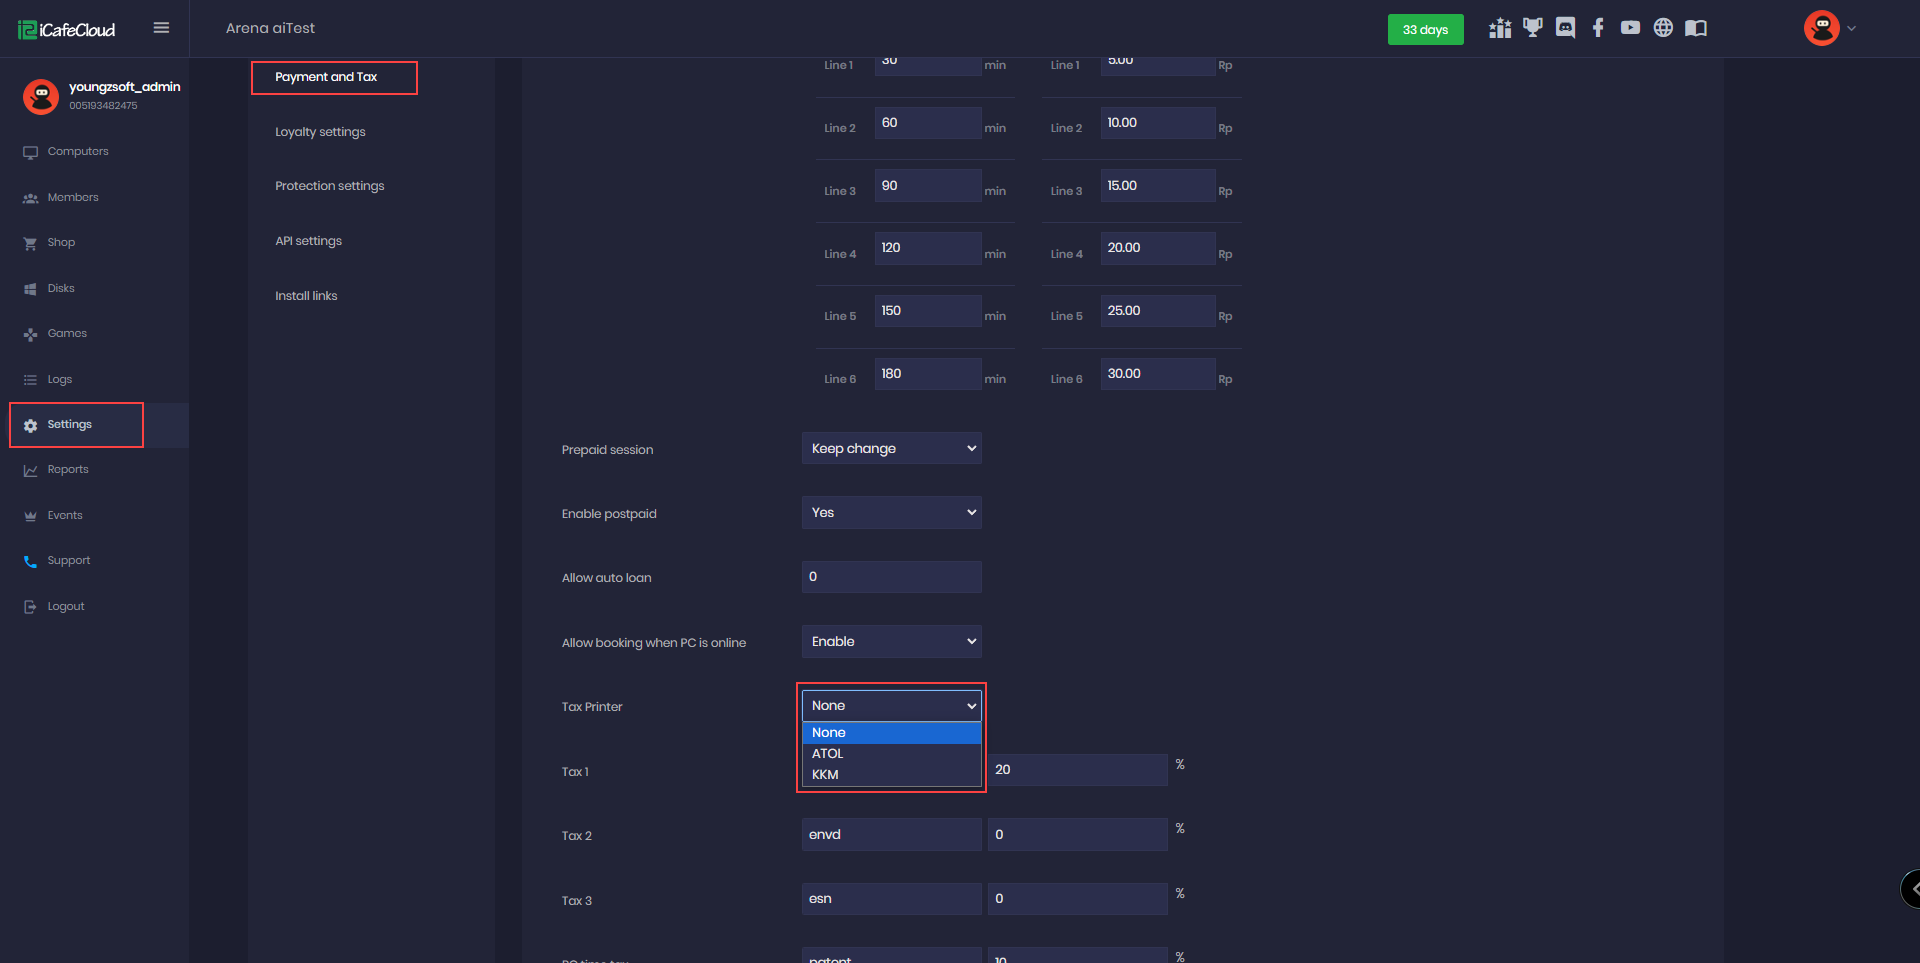Open the star rankings icon in header

point(1499,29)
